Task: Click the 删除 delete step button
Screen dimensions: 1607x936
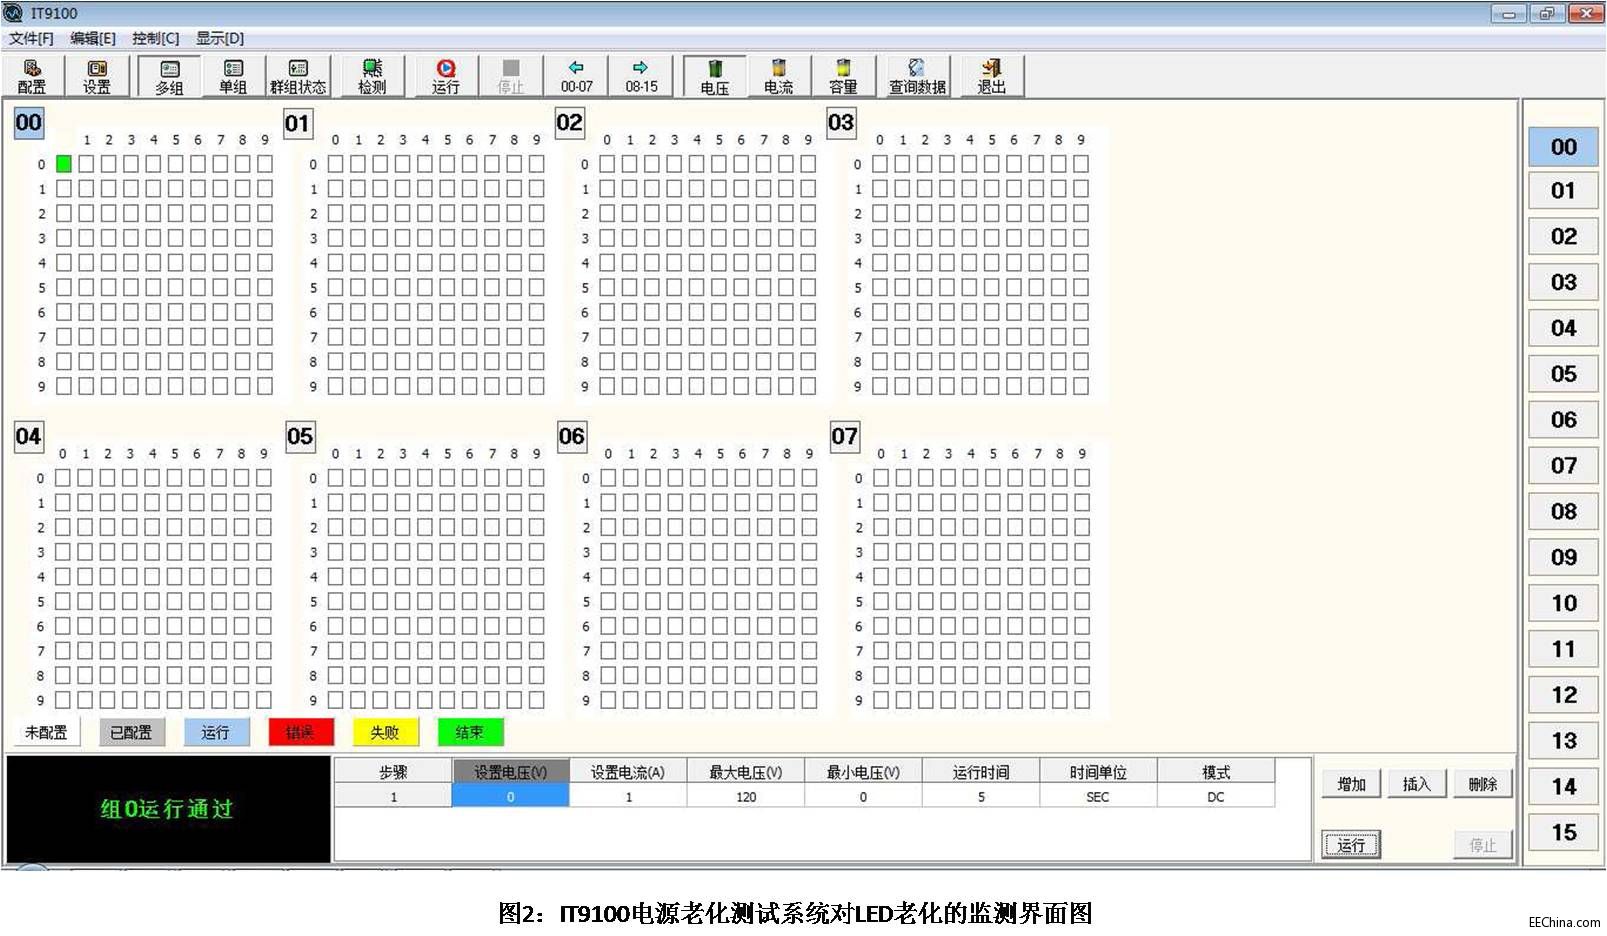Action: click(1483, 784)
